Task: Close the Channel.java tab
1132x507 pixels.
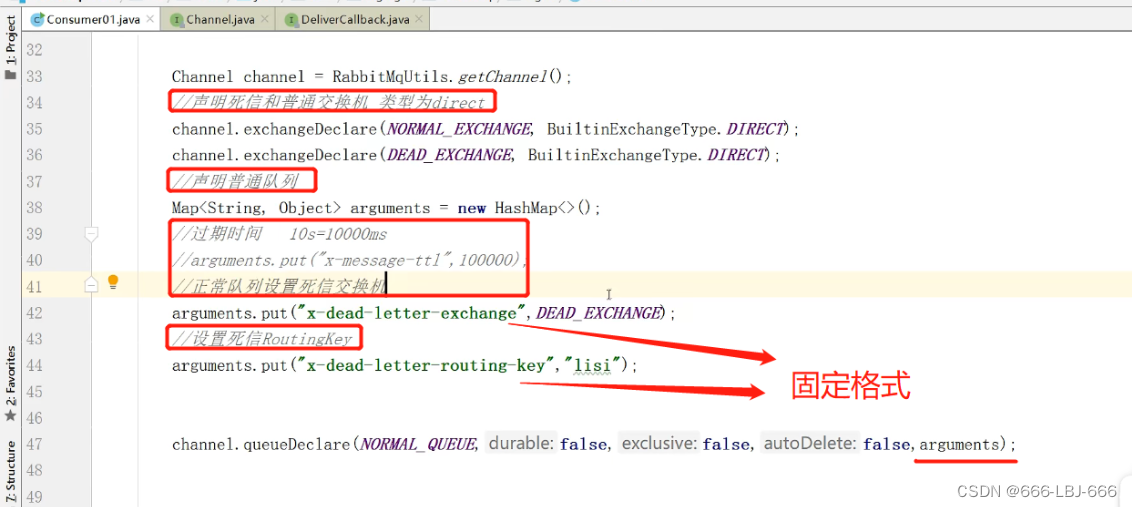Action: 264,20
